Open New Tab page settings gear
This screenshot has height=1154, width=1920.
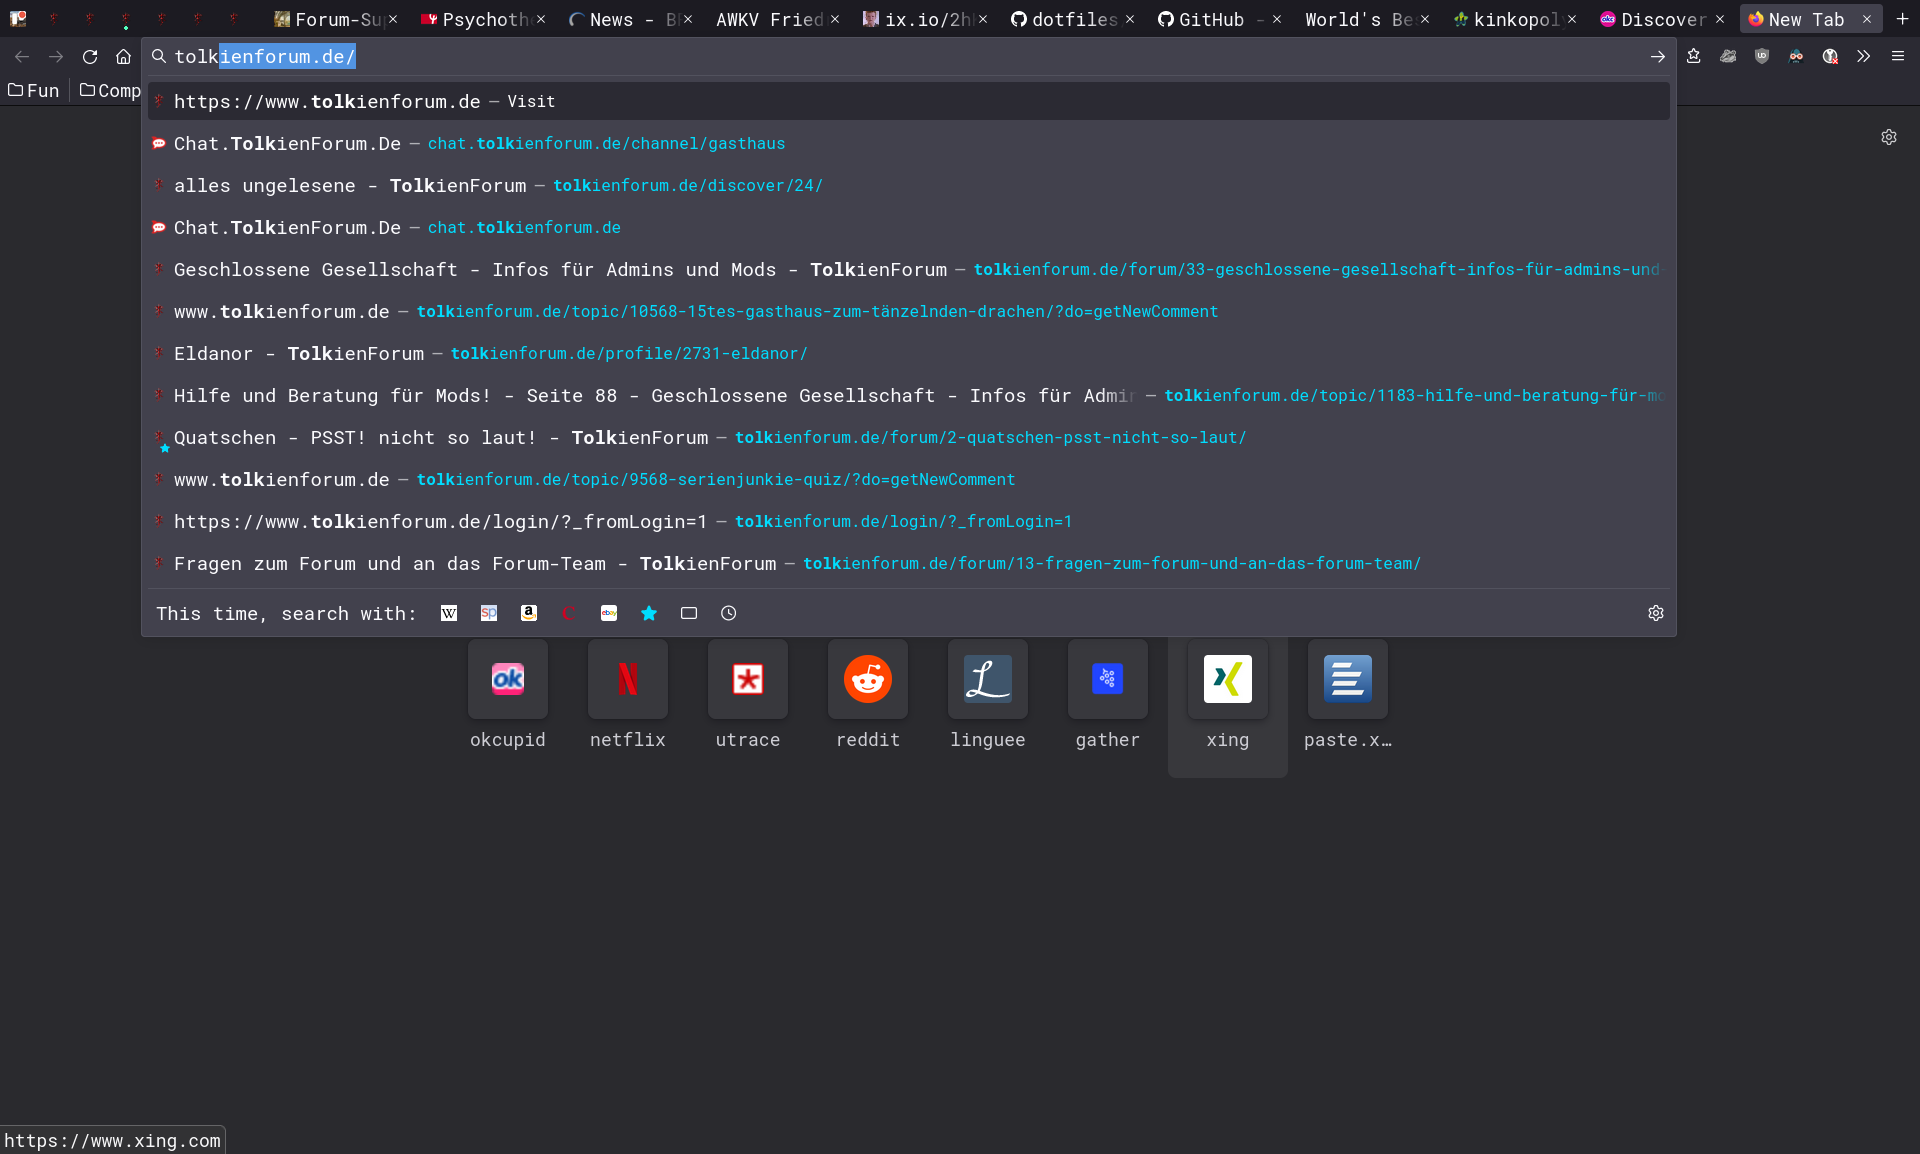pos(1889,137)
